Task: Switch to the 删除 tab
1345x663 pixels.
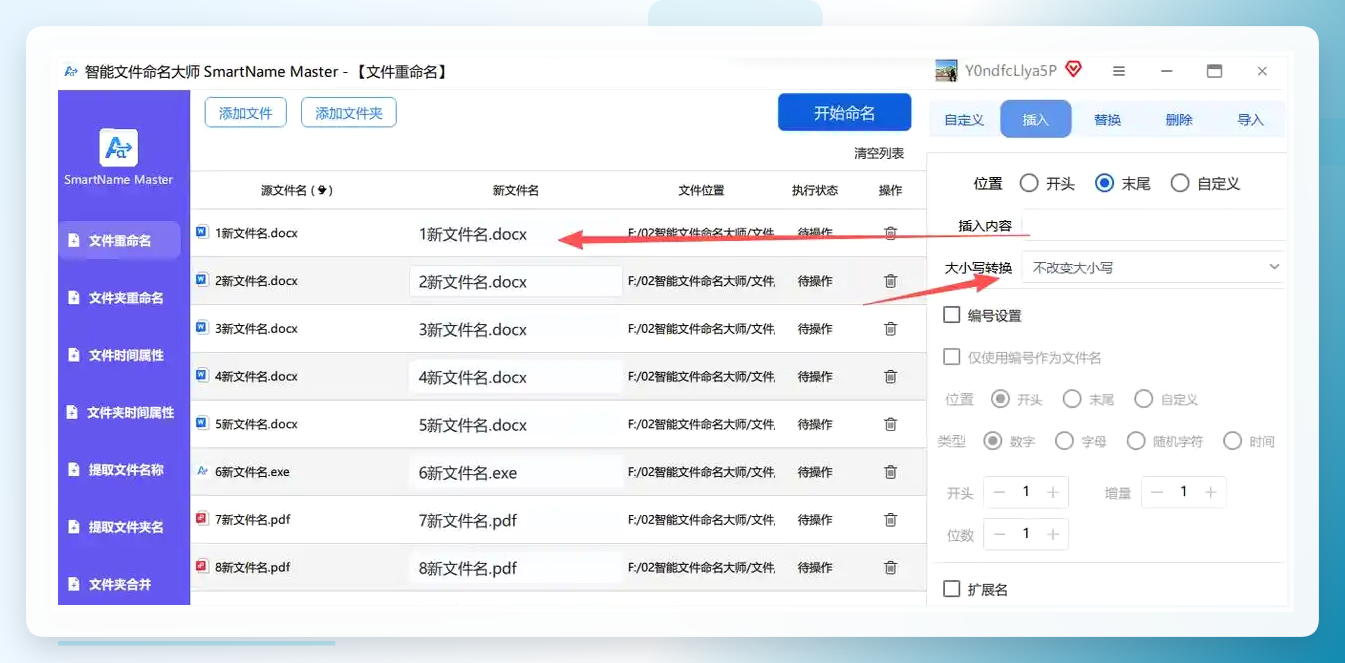Action: [x=1179, y=120]
